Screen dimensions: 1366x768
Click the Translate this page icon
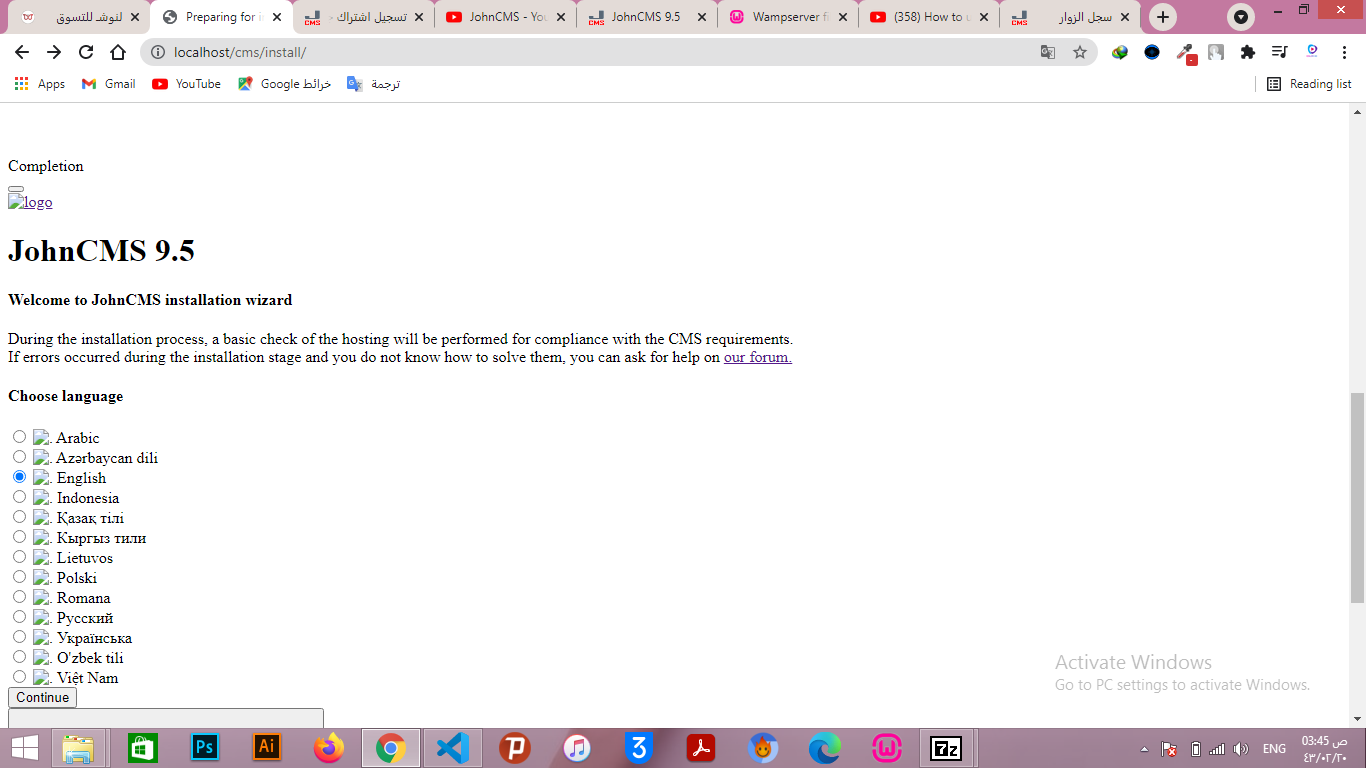click(1048, 52)
